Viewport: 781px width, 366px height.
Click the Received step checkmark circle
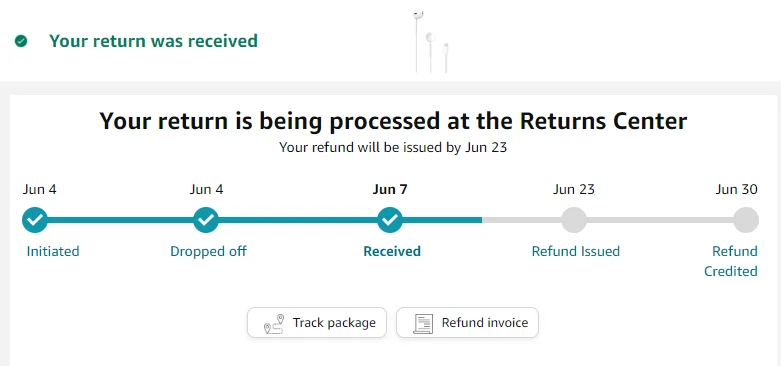(390, 220)
